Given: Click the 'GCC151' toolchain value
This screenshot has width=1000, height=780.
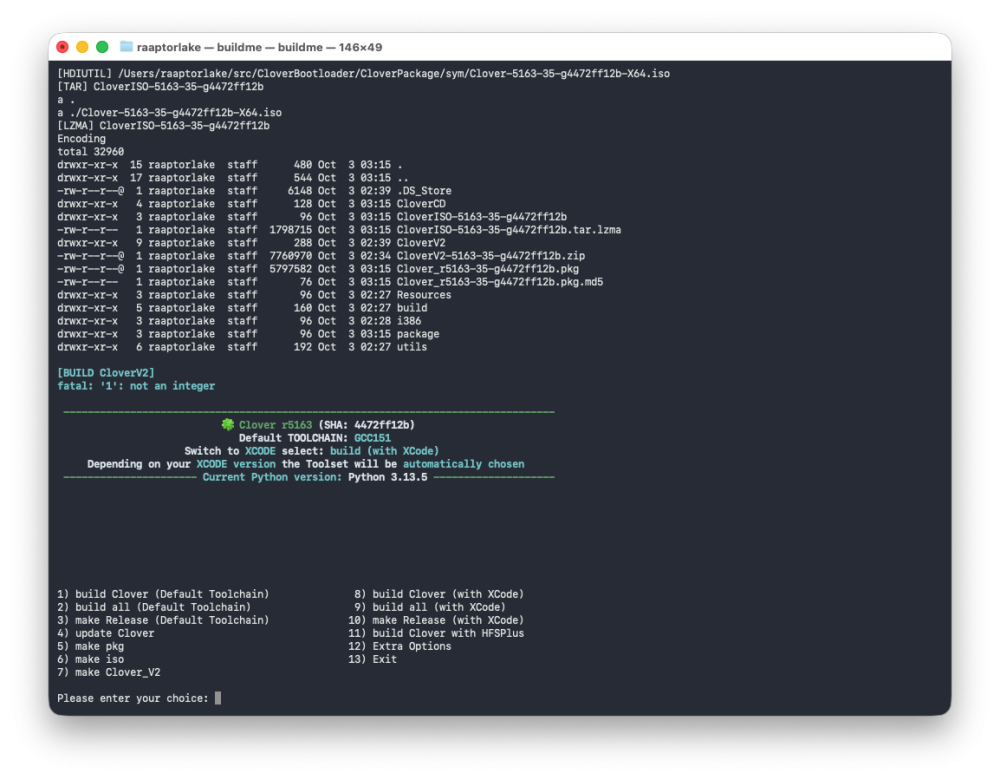Looking at the screenshot, I should [372, 438].
